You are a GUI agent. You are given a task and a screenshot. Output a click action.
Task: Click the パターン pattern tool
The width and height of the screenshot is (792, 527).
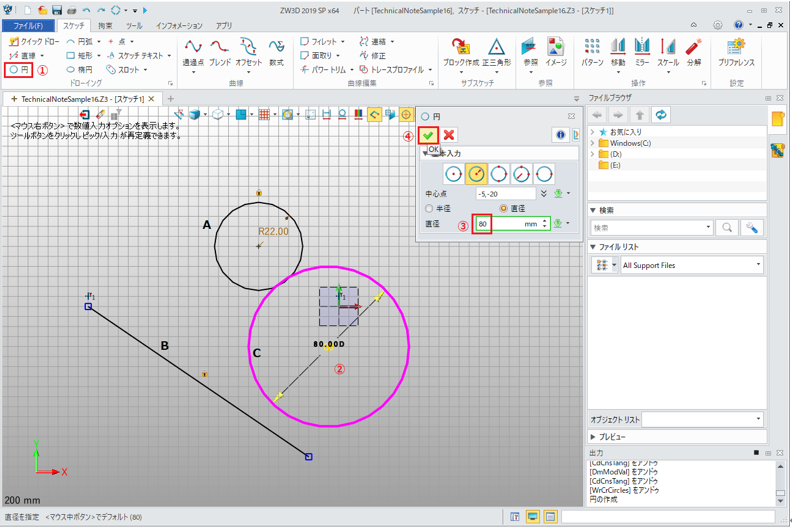tap(592, 53)
